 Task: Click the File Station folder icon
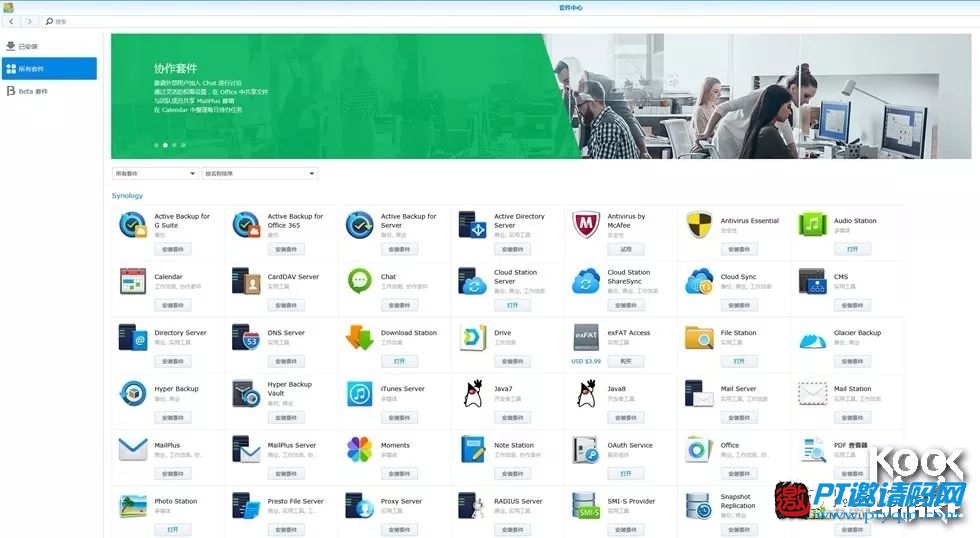click(699, 337)
